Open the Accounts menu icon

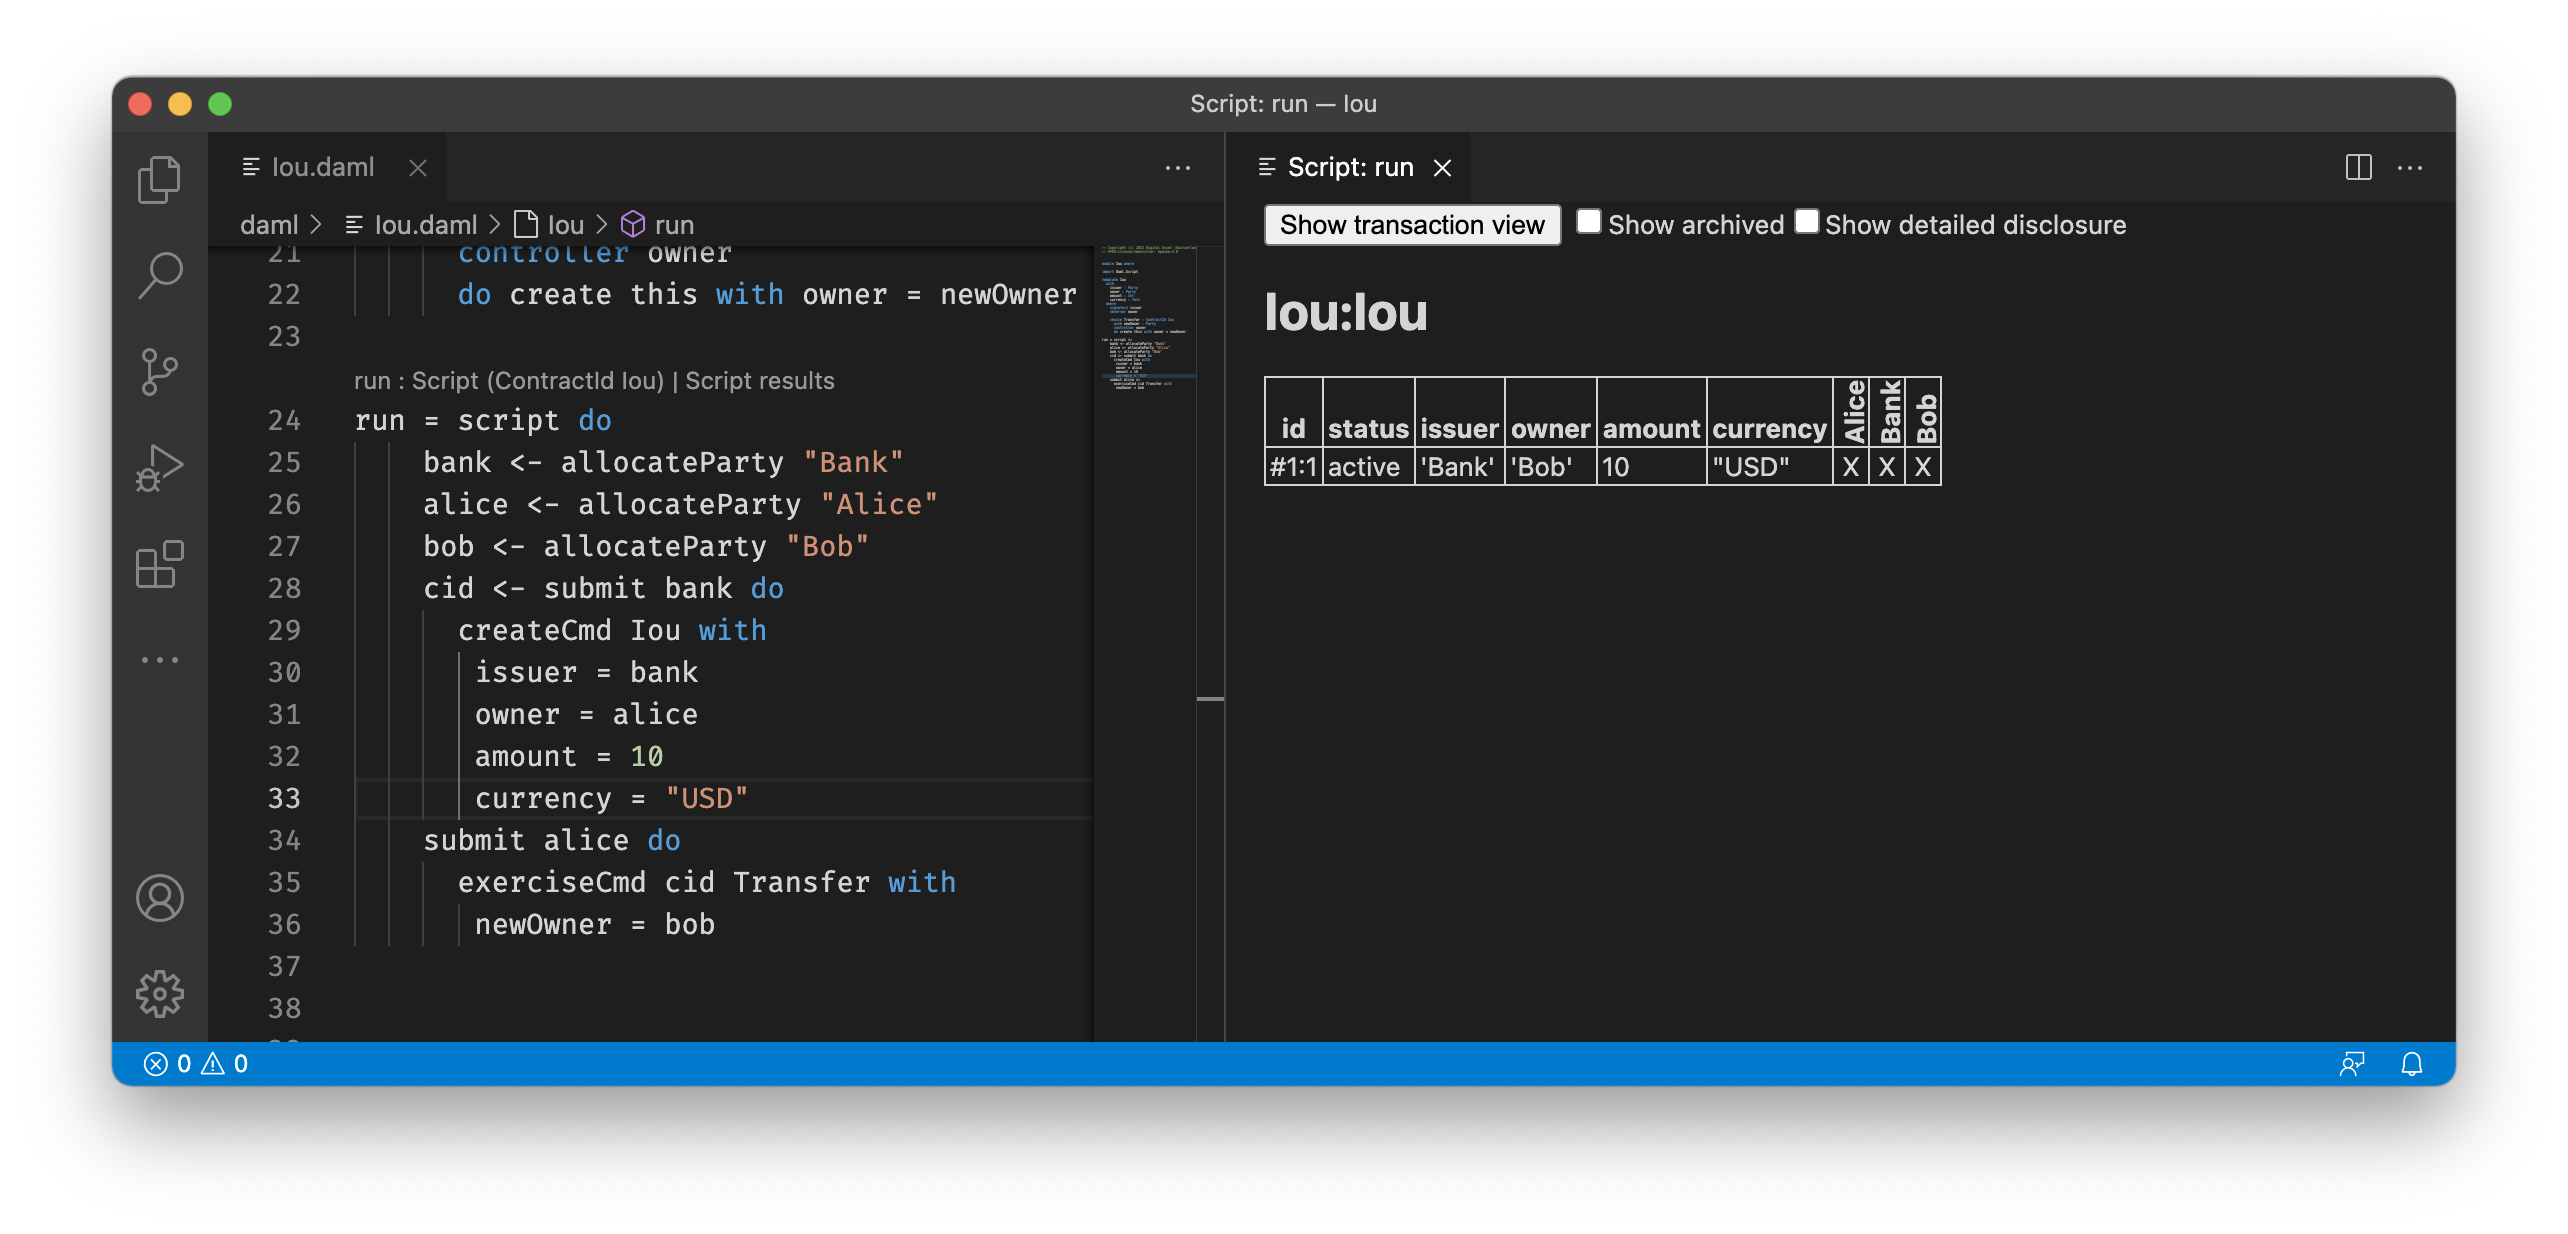(x=159, y=898)
